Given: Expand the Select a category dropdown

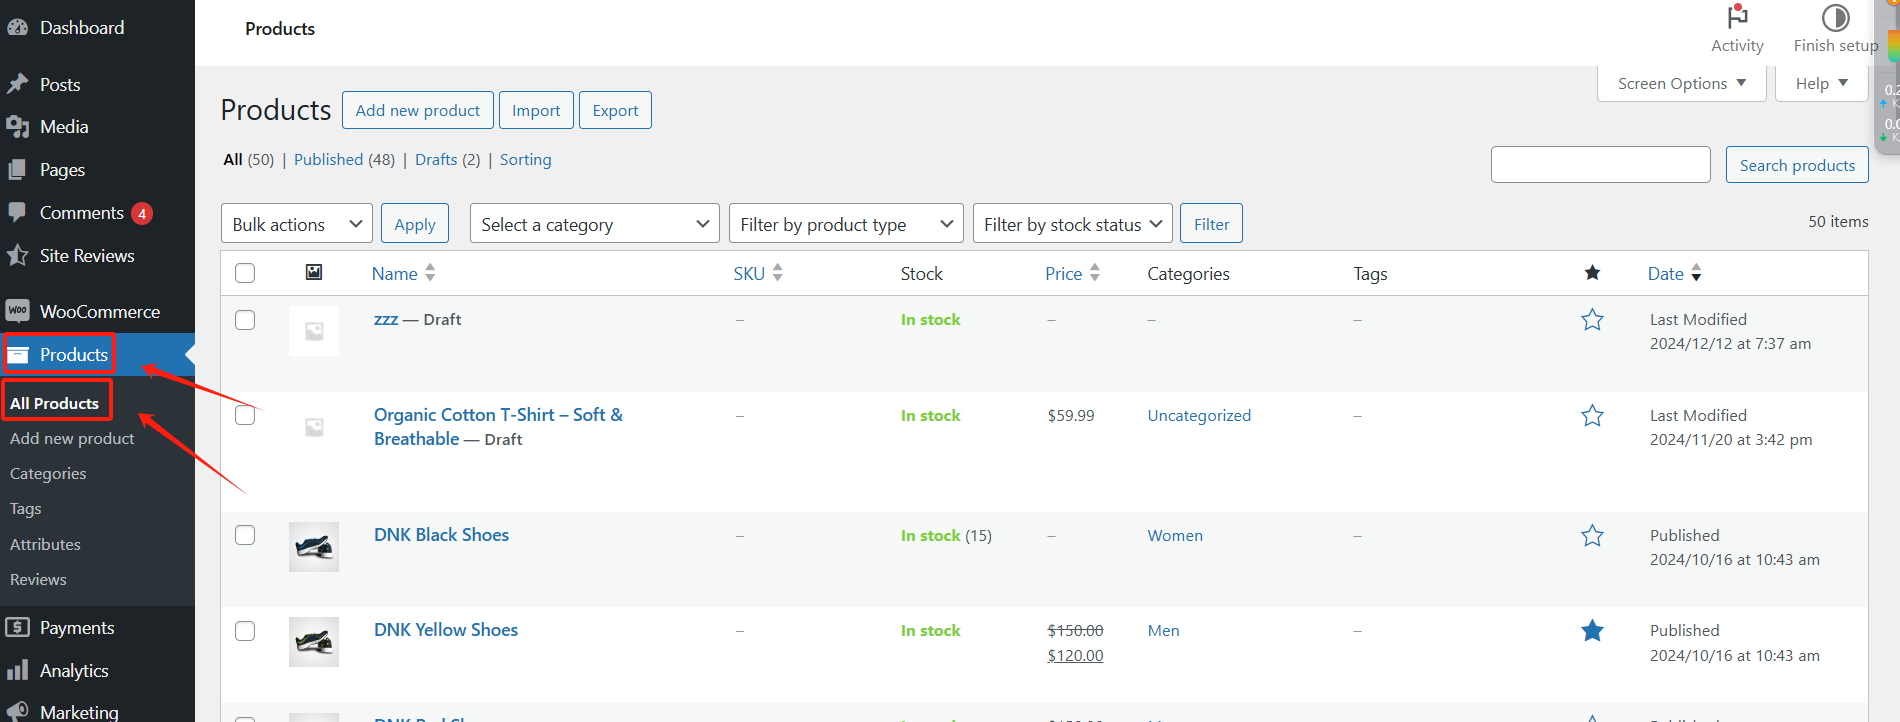Looking at the screenshot, I should [594, 224].
